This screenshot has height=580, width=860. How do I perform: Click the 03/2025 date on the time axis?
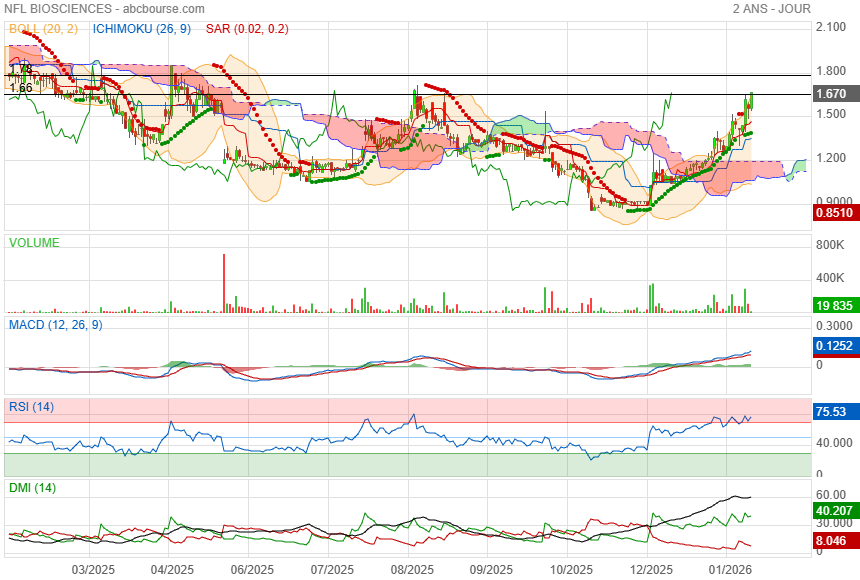coord(91,570)
